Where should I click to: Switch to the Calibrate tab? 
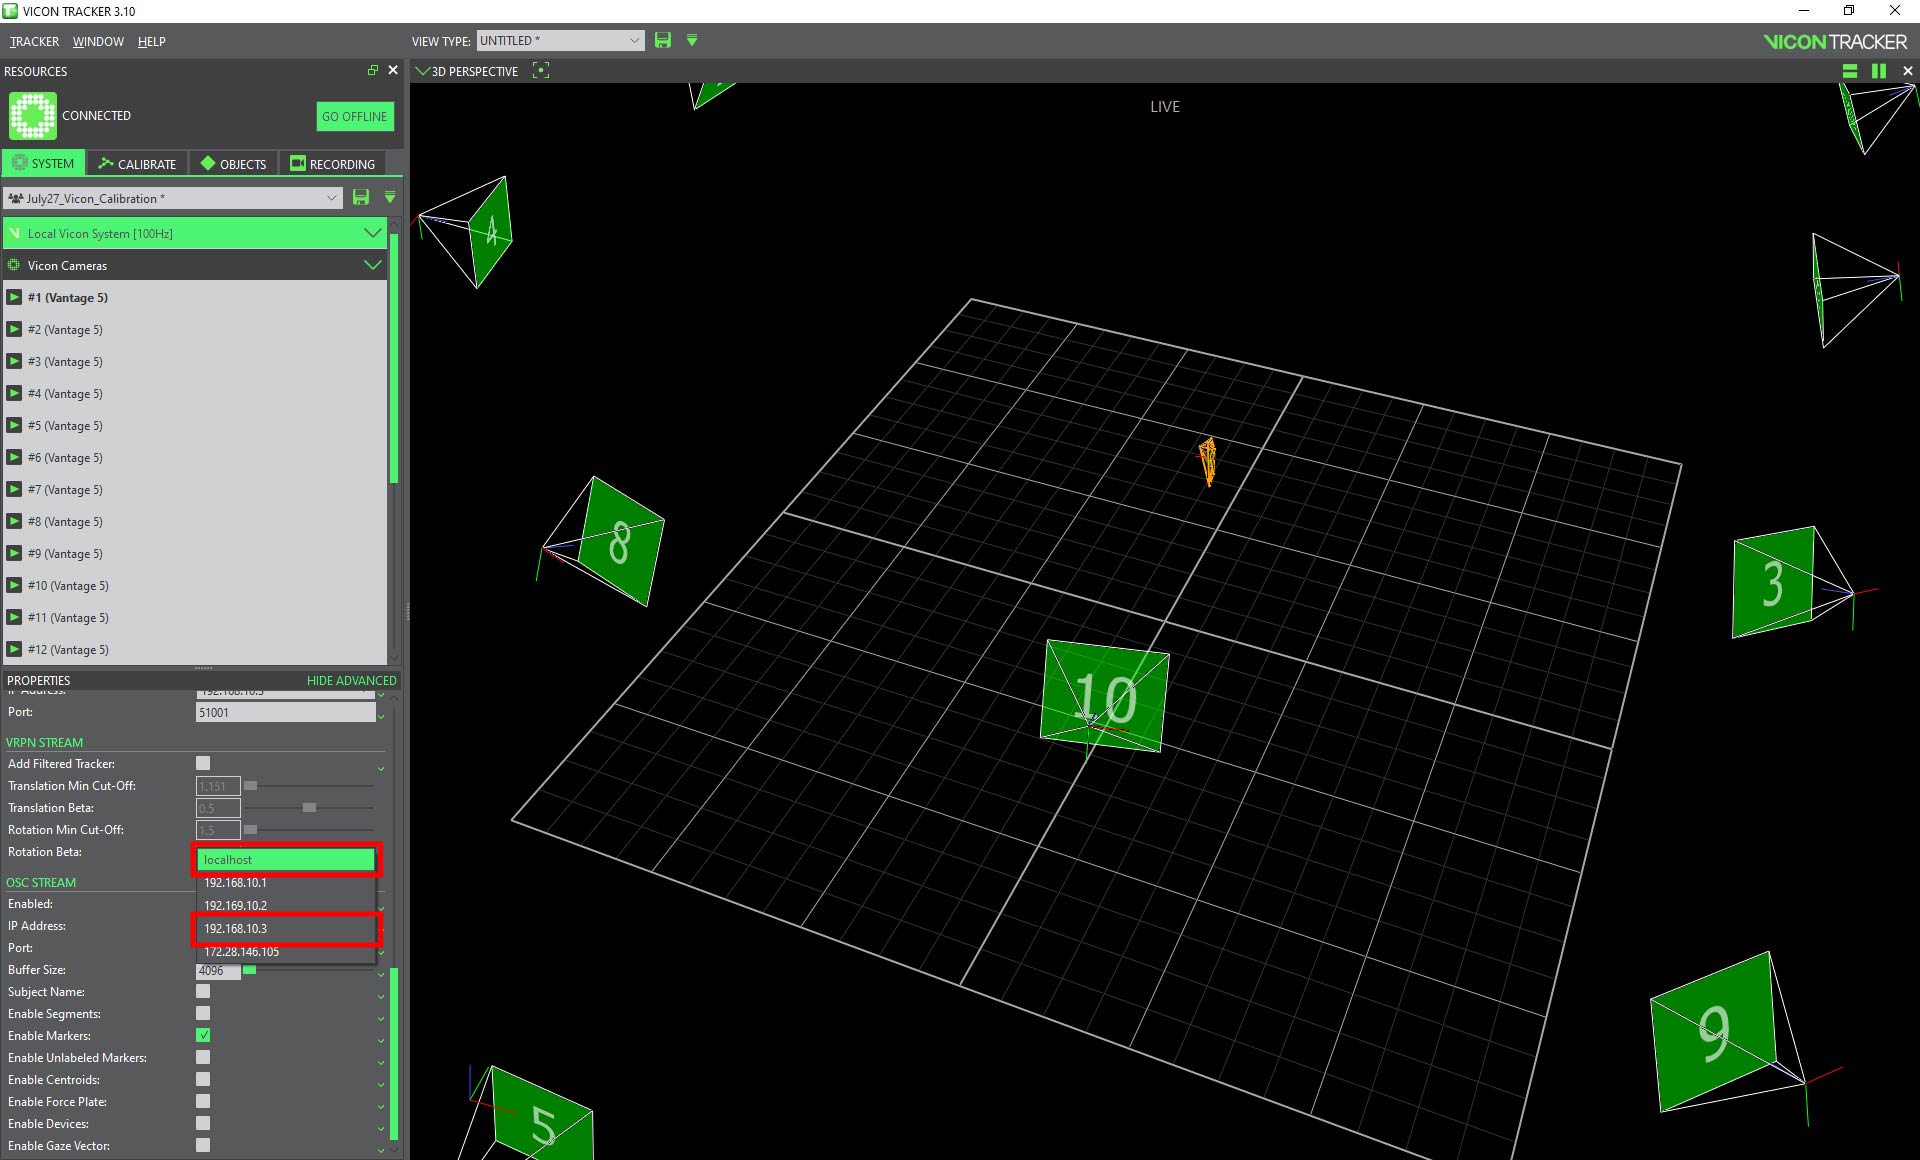pos(137,164)
